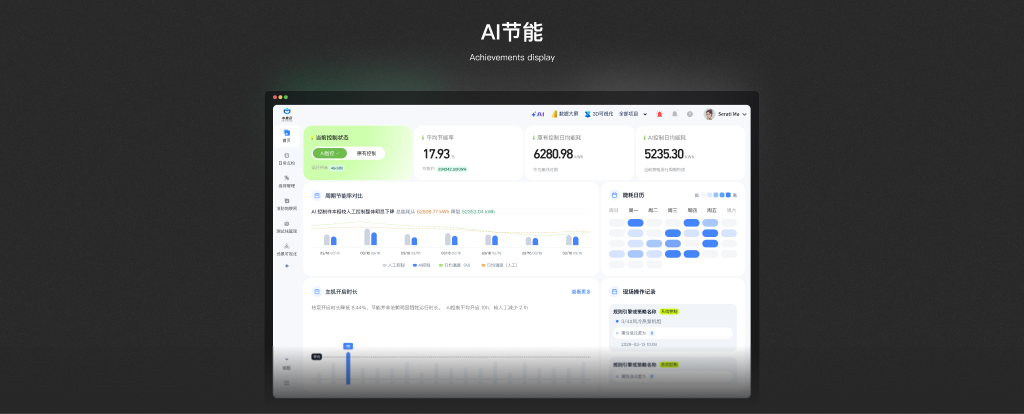Click the first 系统控制 green tag
The height and width of the screenshot is (414, 1024).
pos(669,311)
